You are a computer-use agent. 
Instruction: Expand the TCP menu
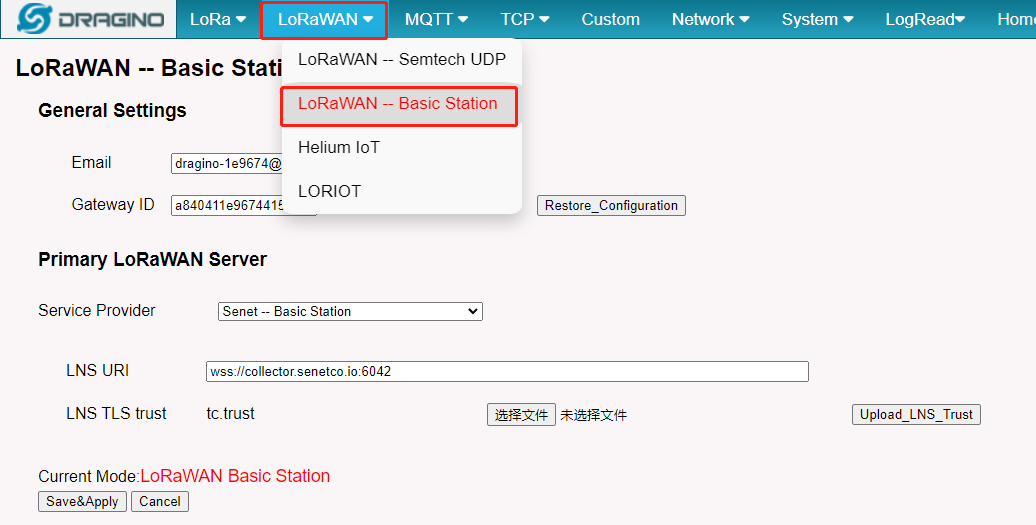pos(525,20)
